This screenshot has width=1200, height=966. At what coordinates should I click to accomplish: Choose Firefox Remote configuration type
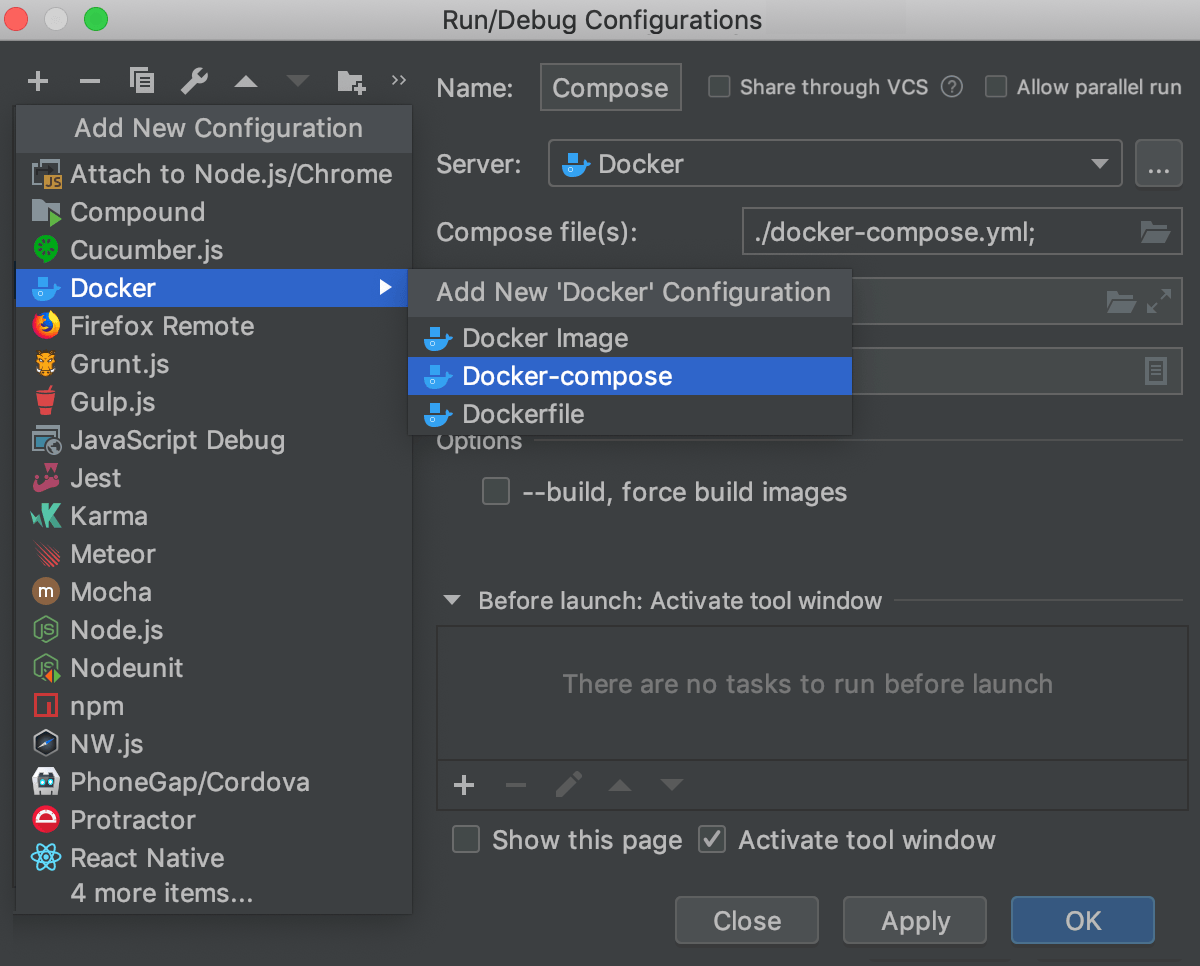tap(213, 326)
